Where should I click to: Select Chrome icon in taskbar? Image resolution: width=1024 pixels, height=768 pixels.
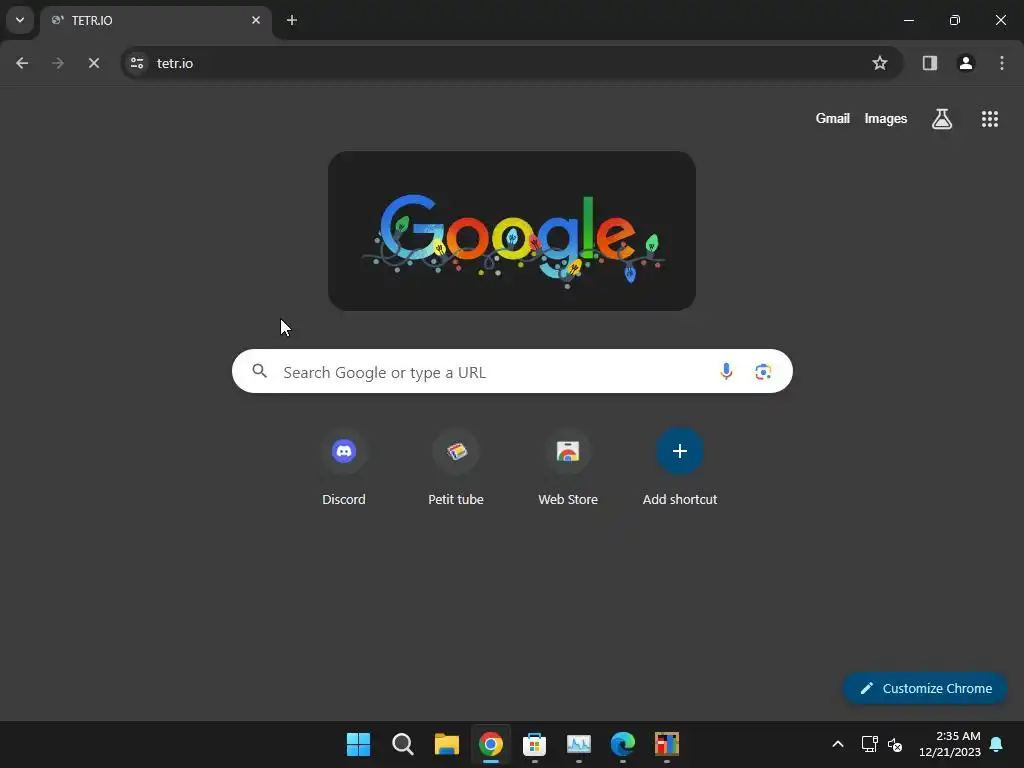[x=490, y=744]
